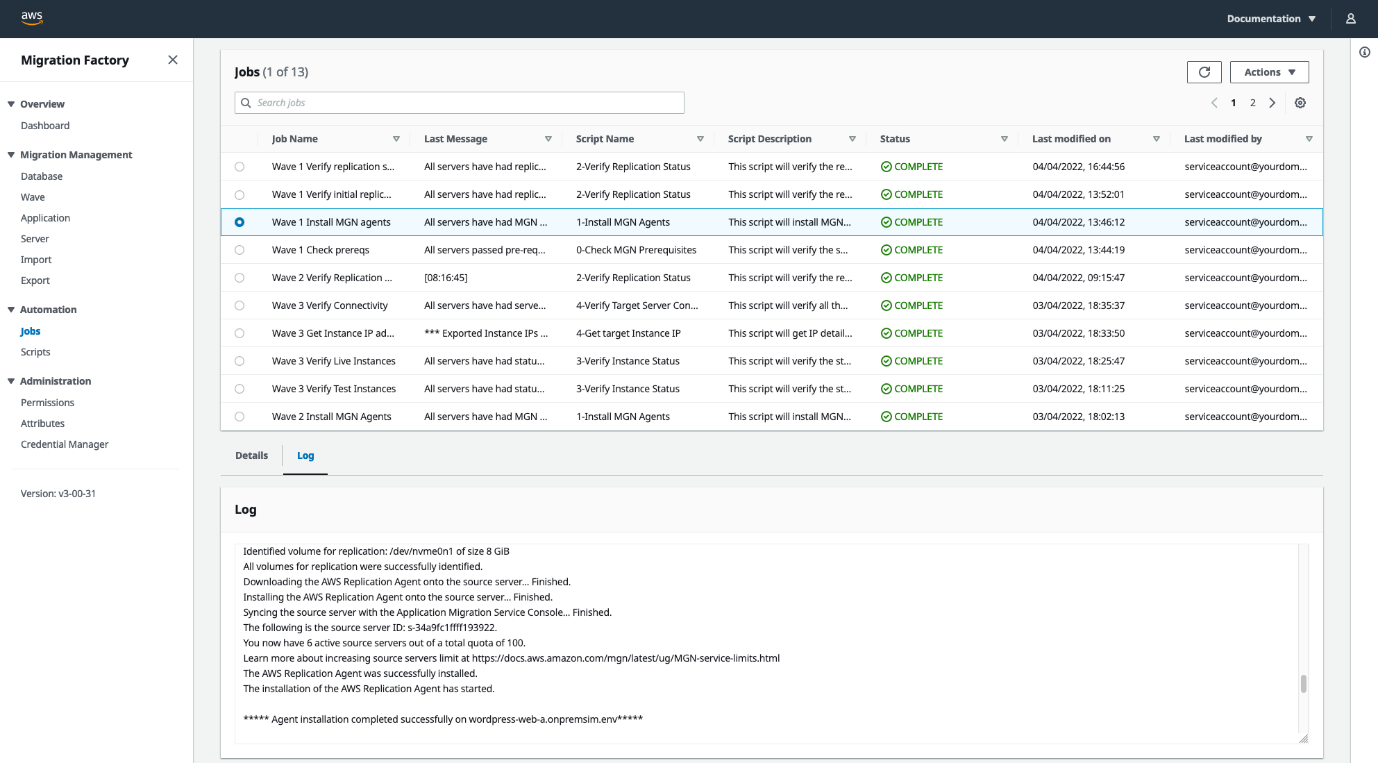Click the user profile icon
This screenshot has width=1378, height=763.
(x=1350, y=17)
